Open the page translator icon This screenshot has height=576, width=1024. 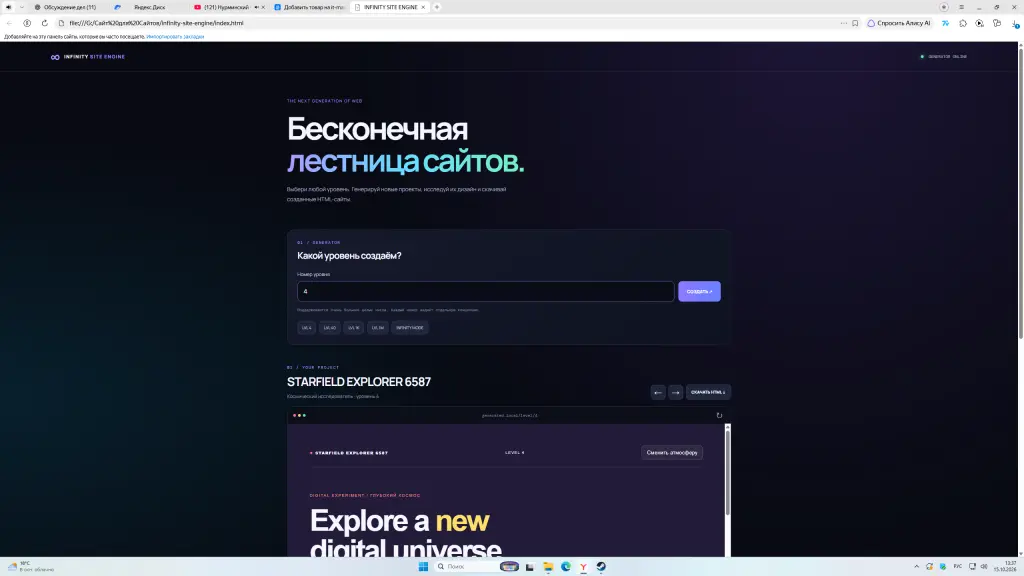945,23
